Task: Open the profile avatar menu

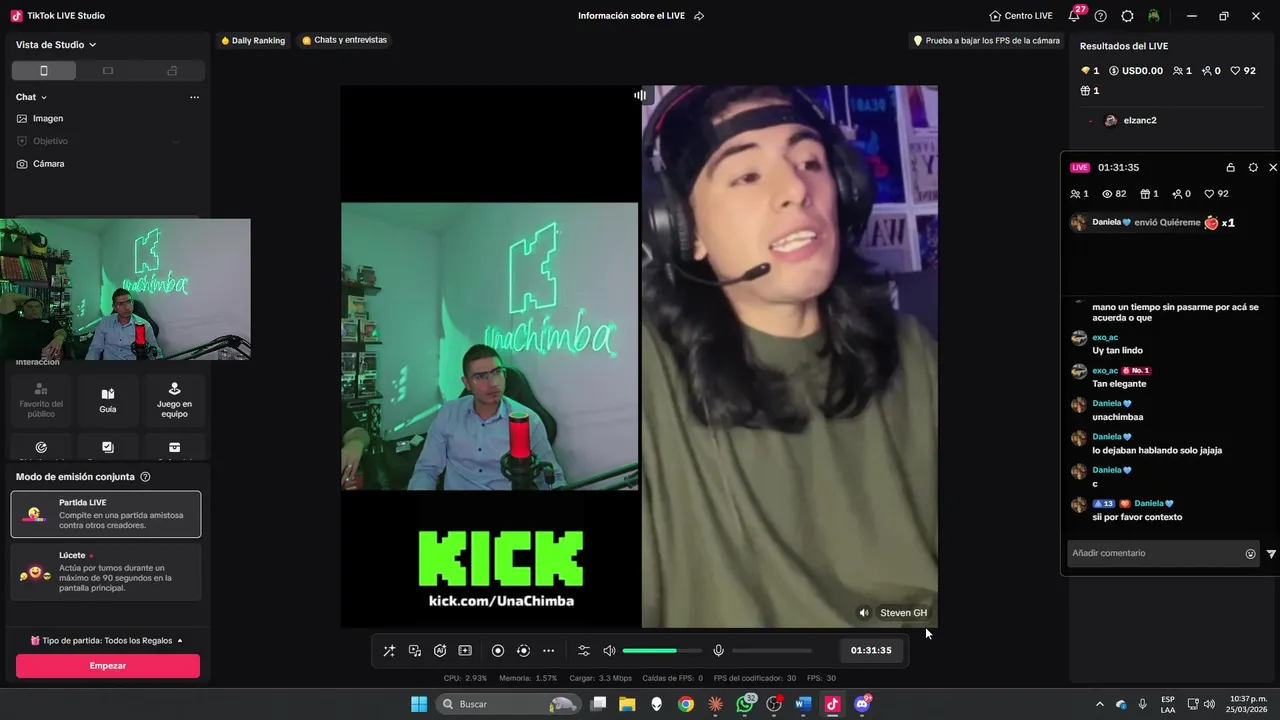Action: (x=1154, y=16)
